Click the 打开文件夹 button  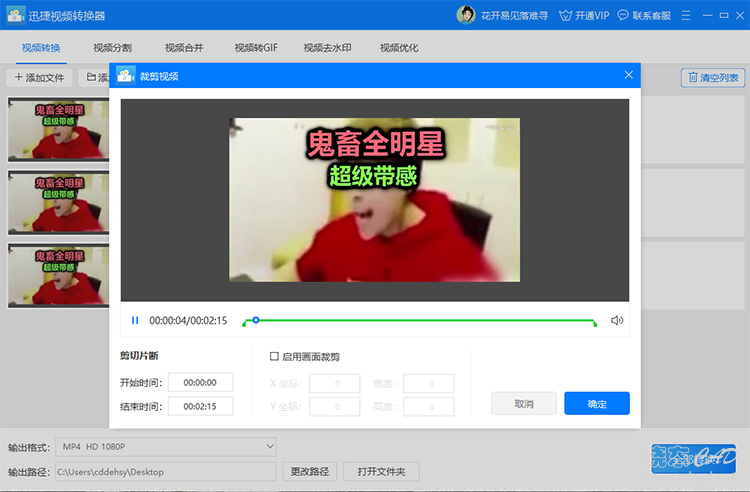381,471
